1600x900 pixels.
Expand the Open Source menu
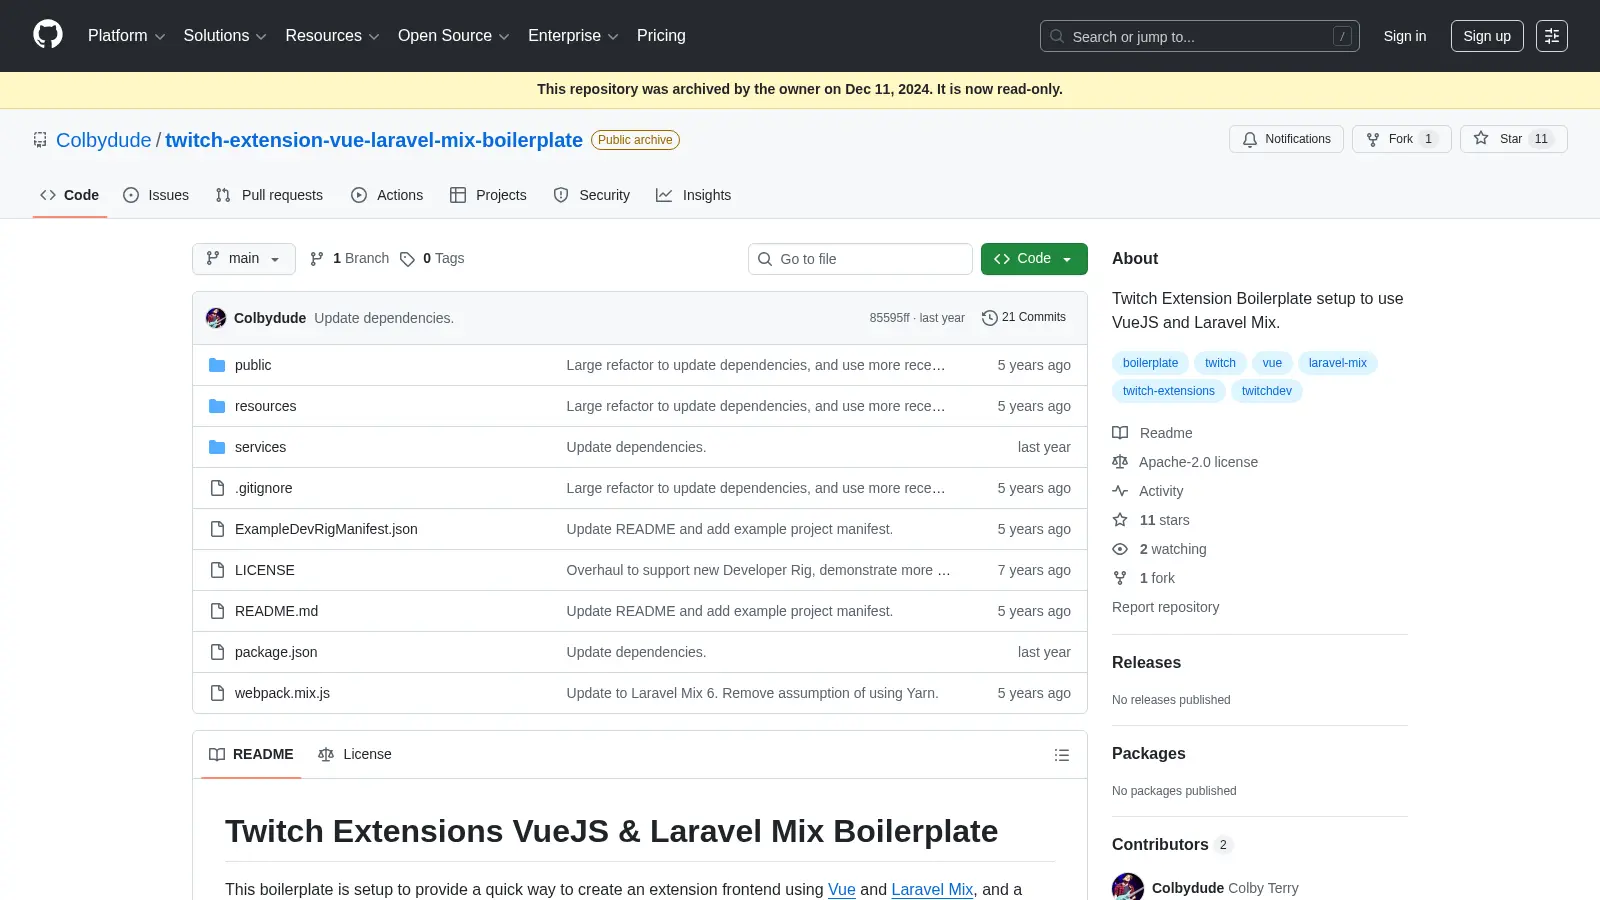[x=454, y=36]
